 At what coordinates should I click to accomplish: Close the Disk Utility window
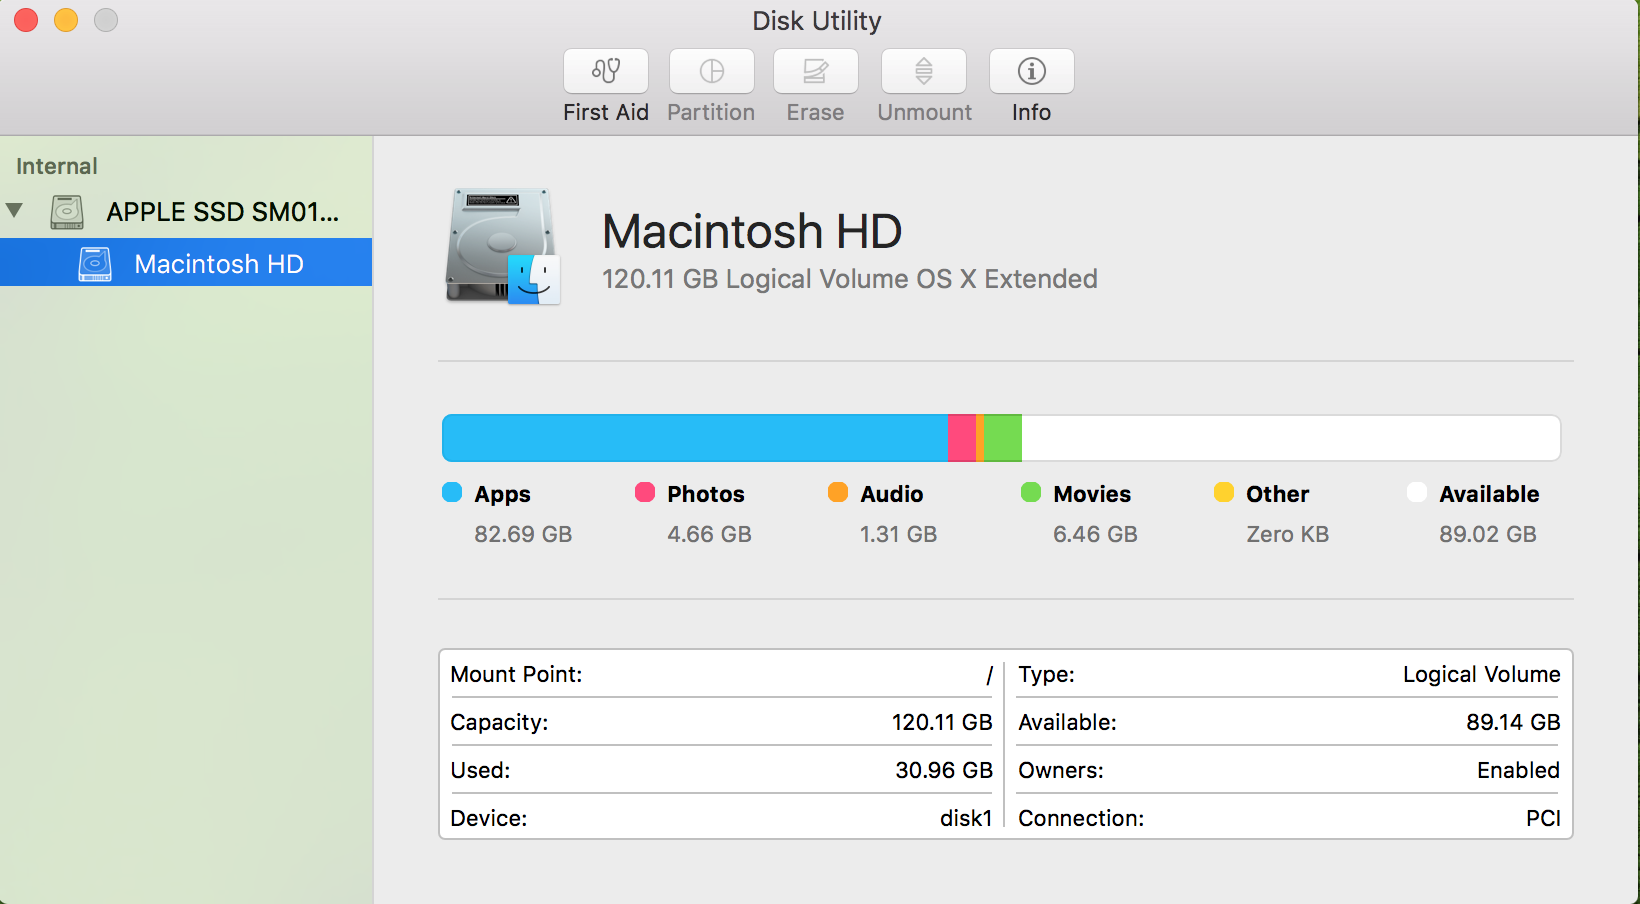26,20
